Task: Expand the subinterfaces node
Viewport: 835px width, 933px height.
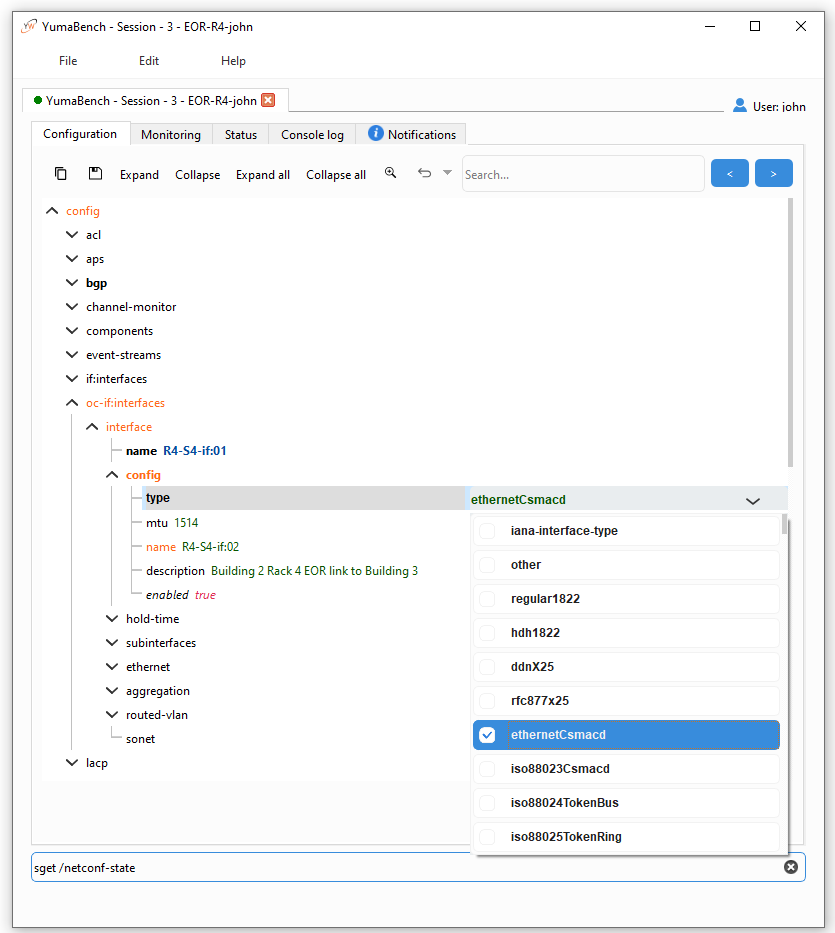Action: (x=112, y=643)
